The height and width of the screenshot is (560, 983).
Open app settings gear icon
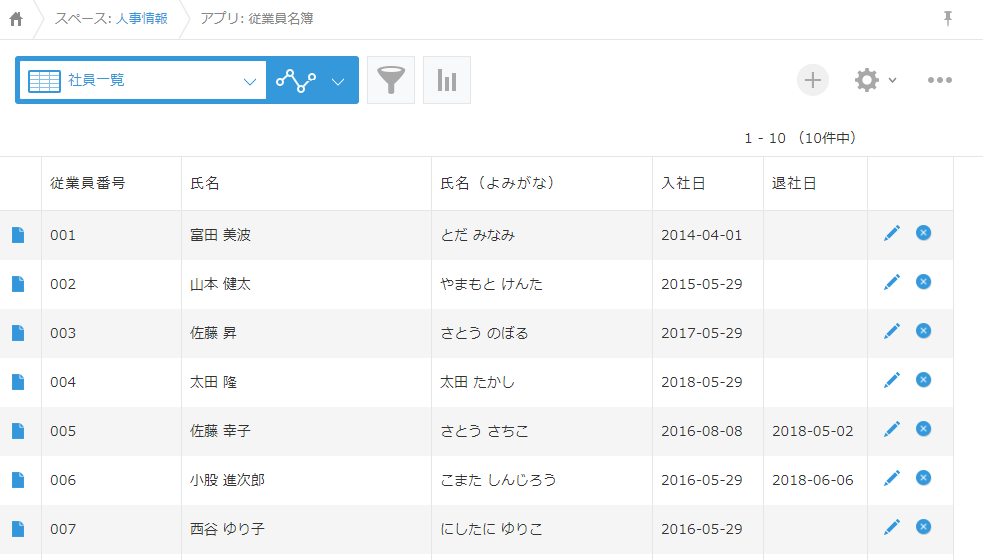point(867,80)
